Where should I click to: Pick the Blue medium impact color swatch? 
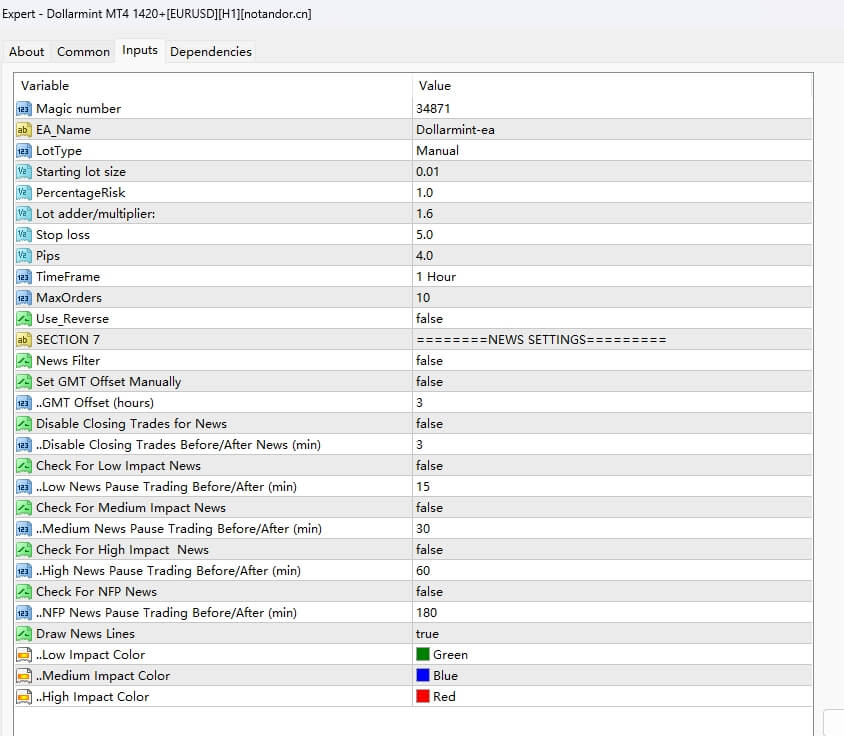coord(423,675)
